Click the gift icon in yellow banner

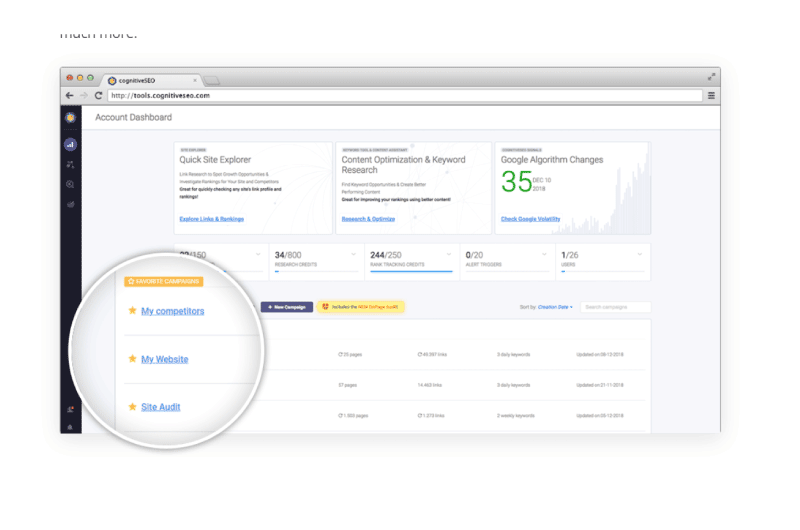[325, 307]
